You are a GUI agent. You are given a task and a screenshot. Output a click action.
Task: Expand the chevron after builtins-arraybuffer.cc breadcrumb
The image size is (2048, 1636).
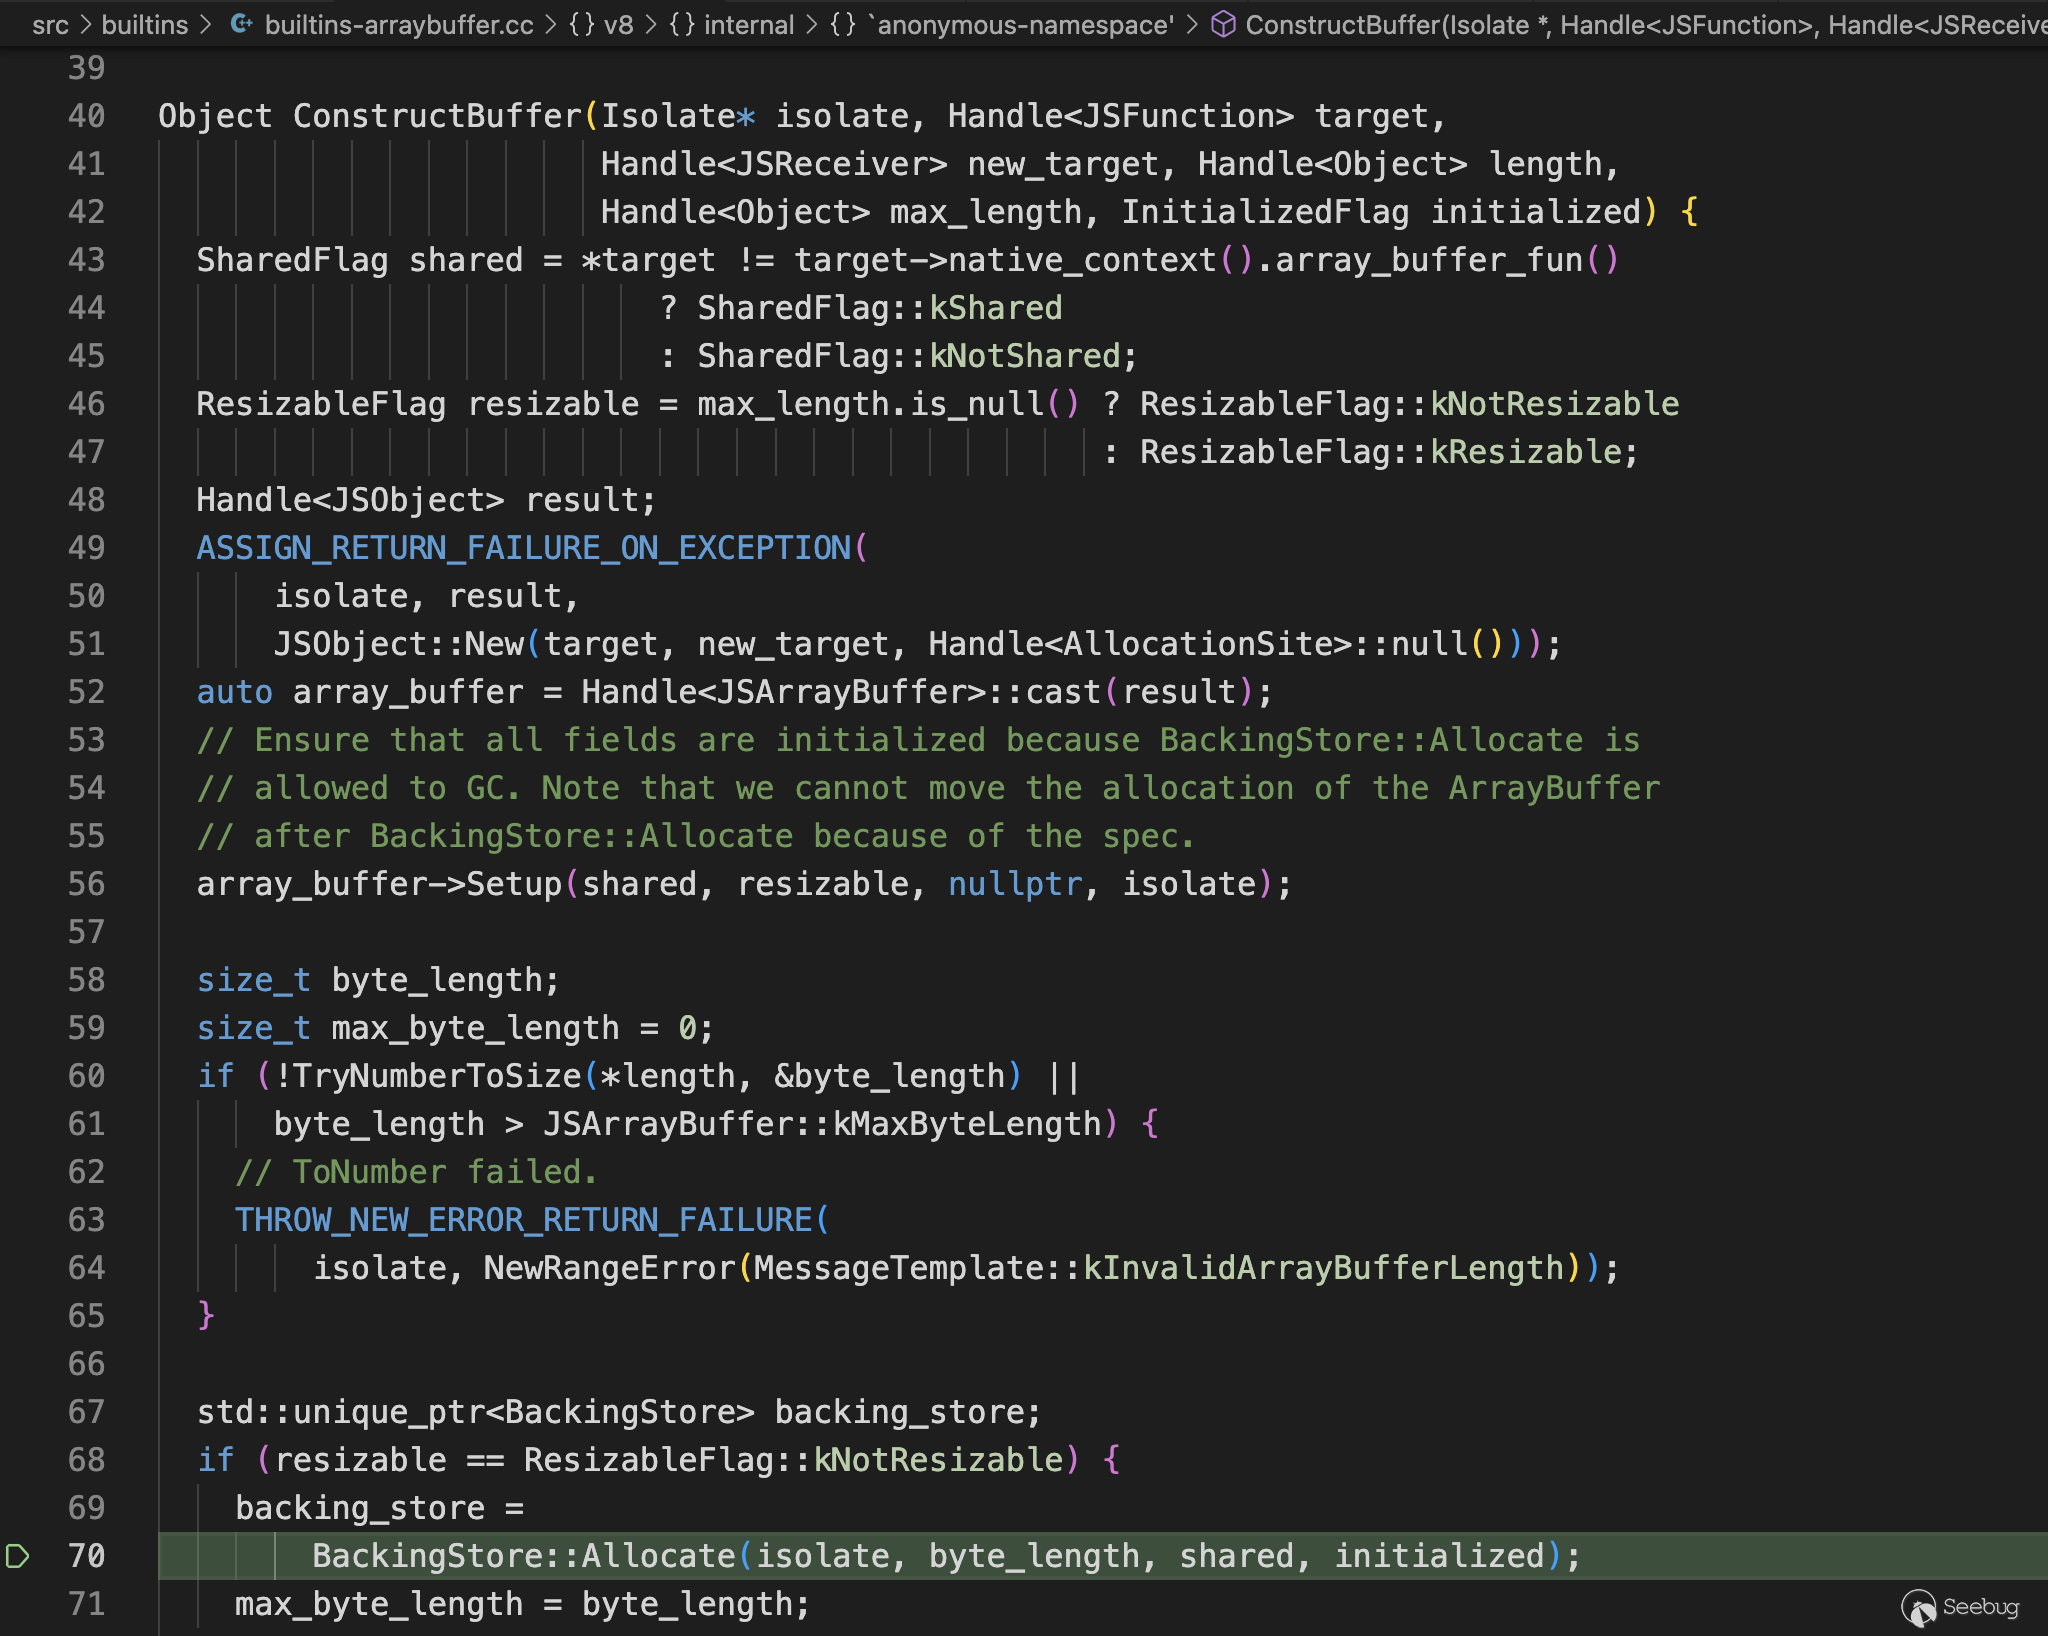coord(551,24)
